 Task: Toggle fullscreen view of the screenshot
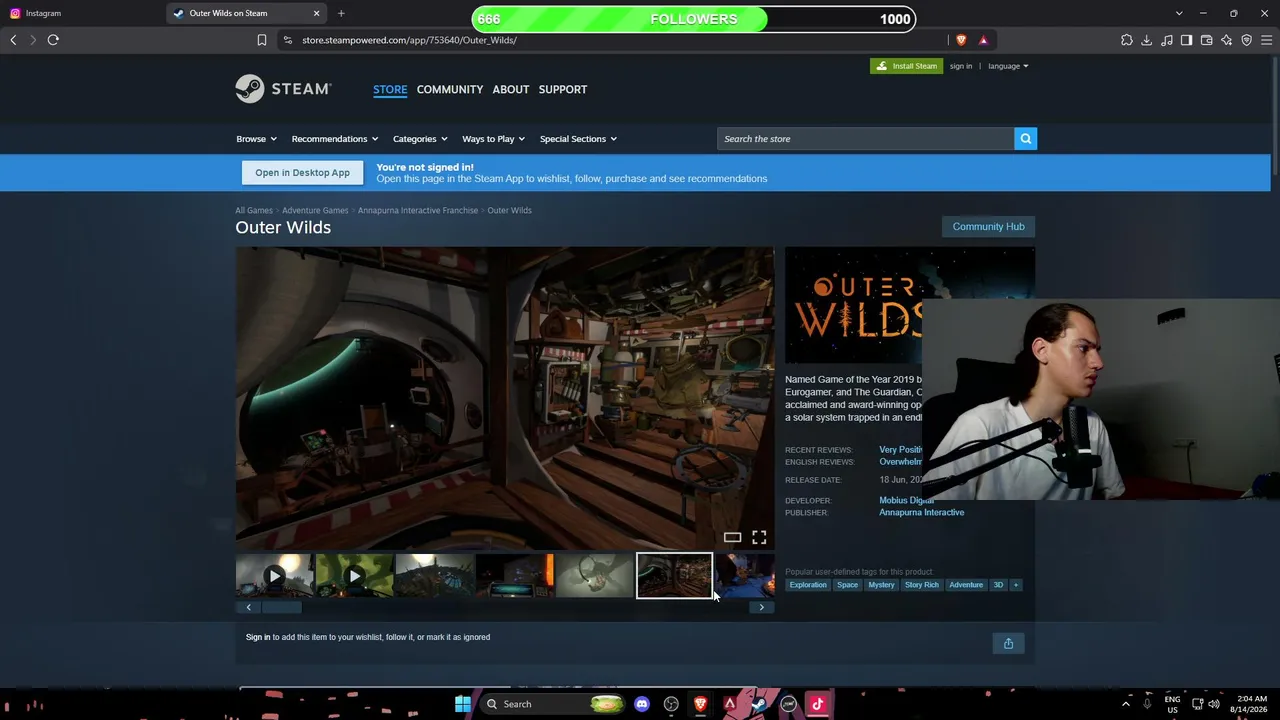[x=759, y=538]
